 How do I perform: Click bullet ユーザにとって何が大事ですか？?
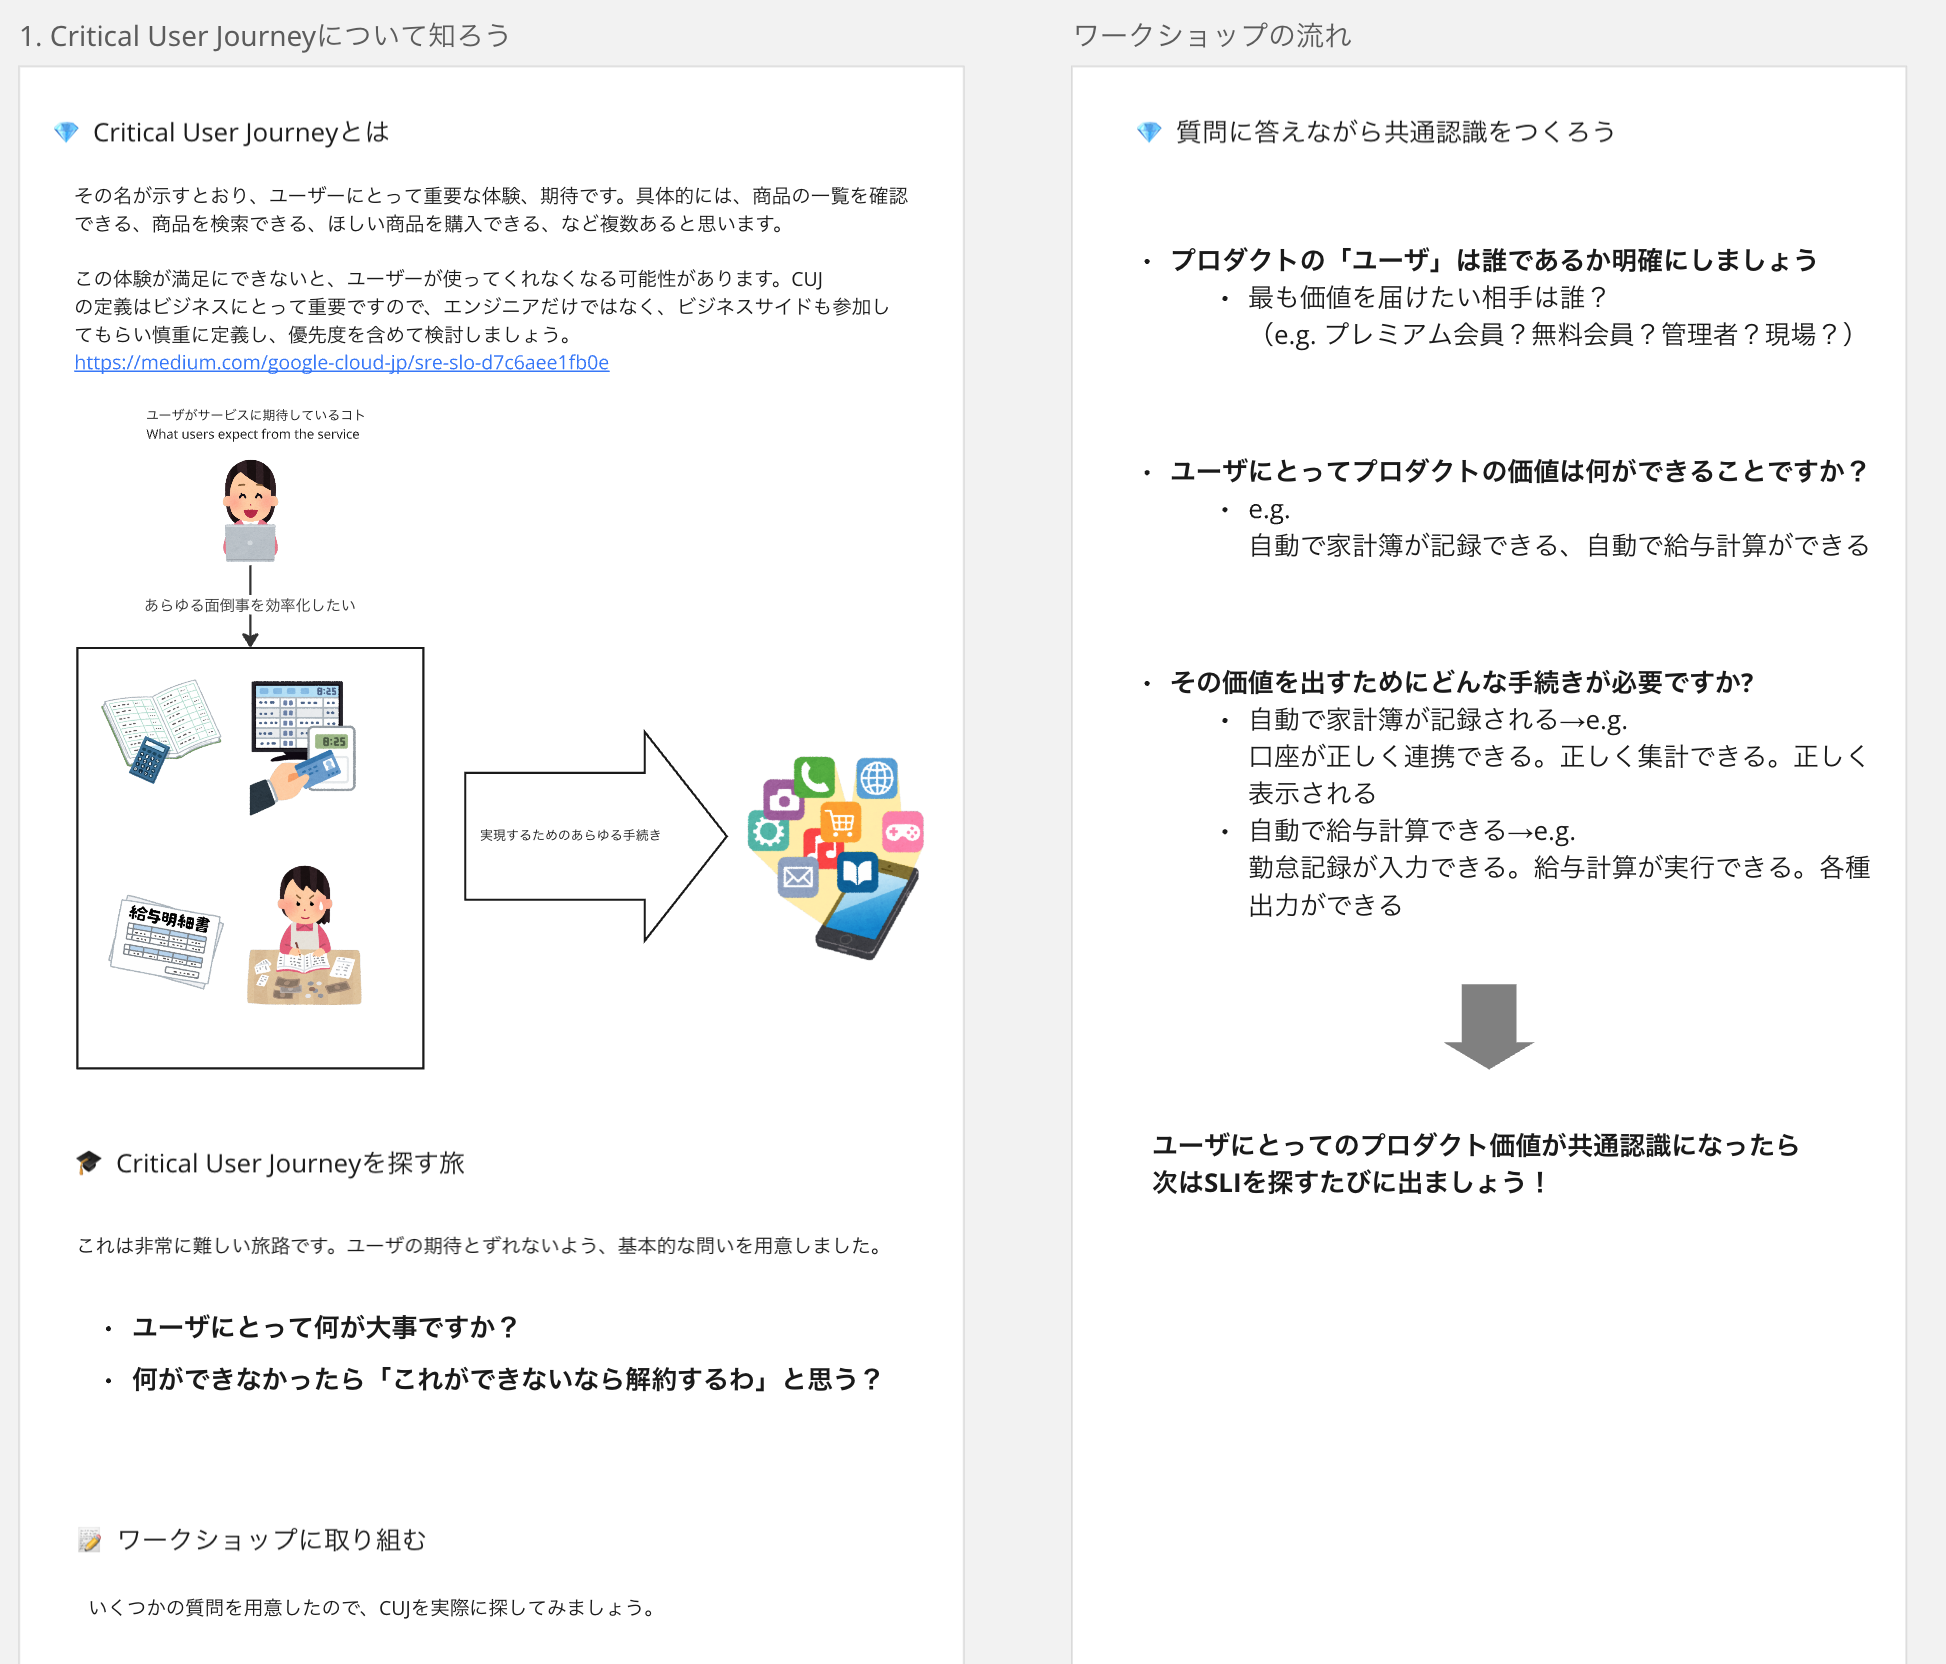325,1327
